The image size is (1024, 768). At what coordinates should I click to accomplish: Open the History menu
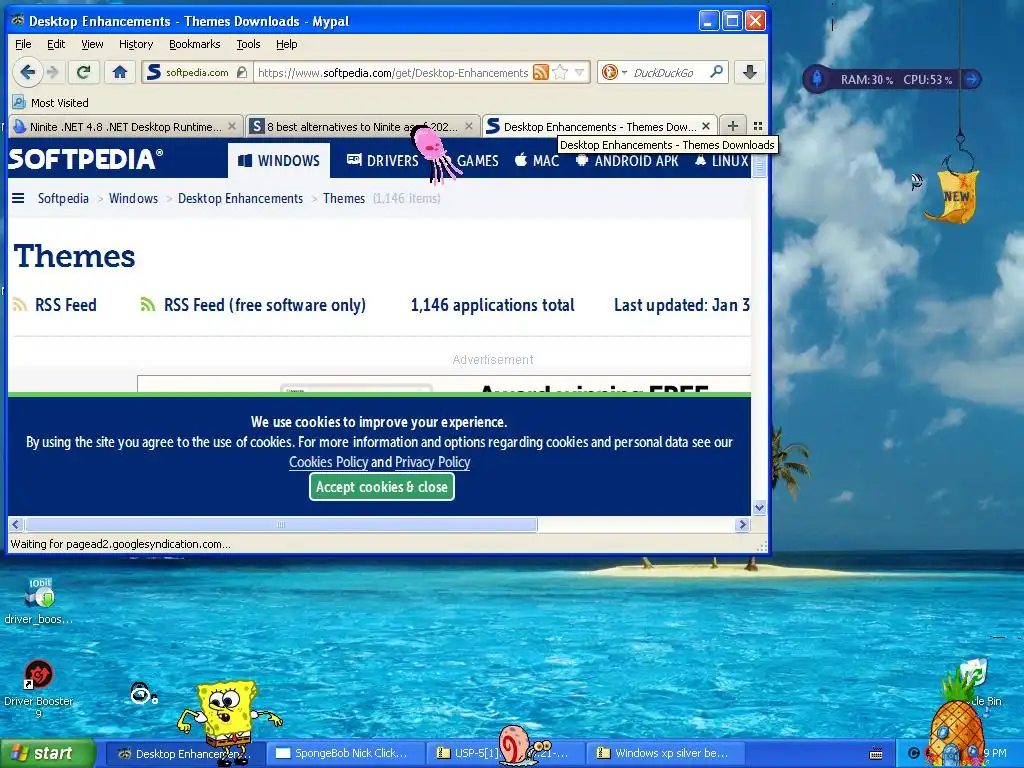pos(136,44)
